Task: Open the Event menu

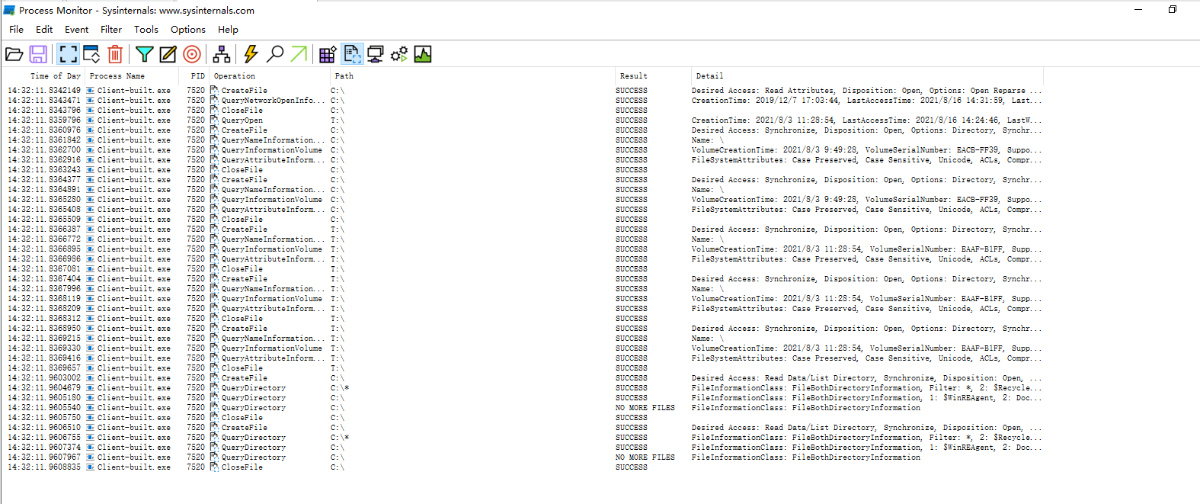Action: (76, 30)
